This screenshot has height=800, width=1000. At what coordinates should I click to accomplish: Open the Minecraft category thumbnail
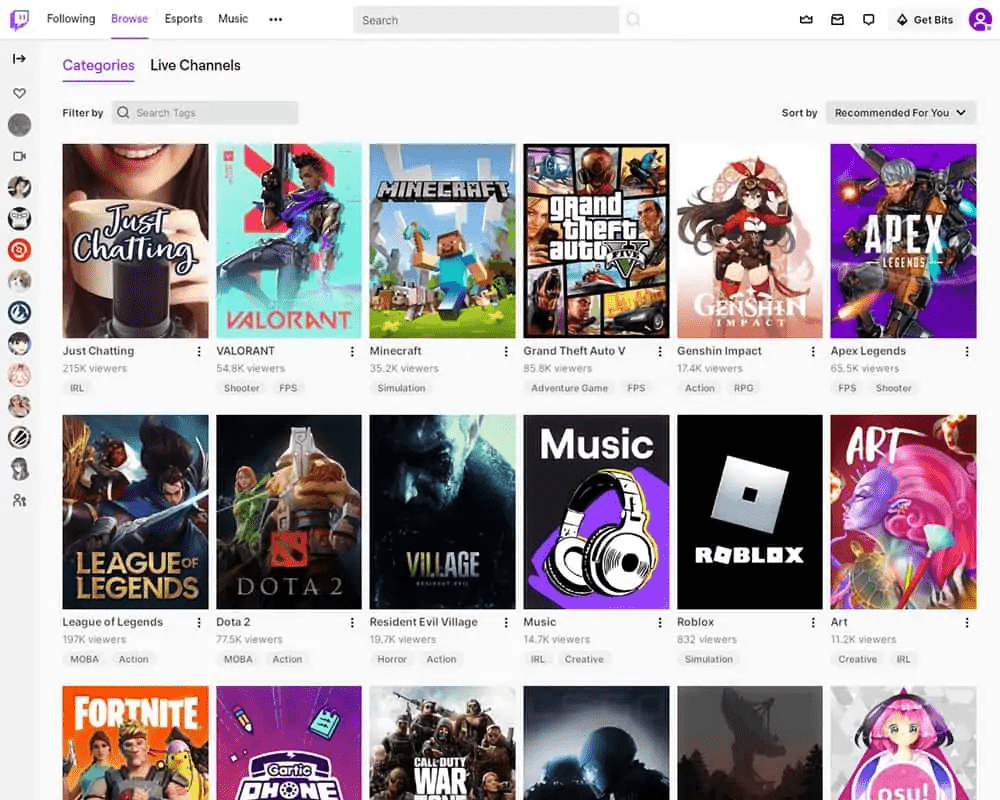click(x=442, y=240)
